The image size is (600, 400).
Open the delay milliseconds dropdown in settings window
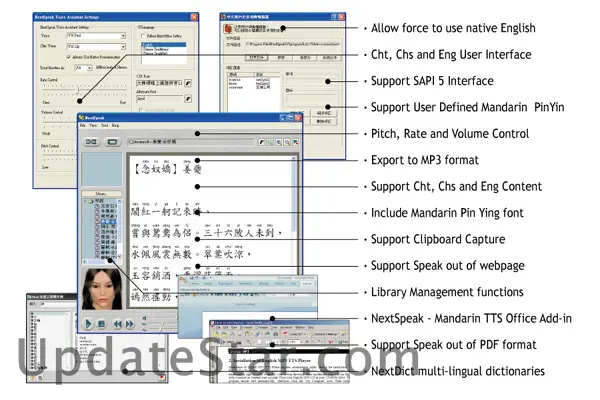coord(90,68)
